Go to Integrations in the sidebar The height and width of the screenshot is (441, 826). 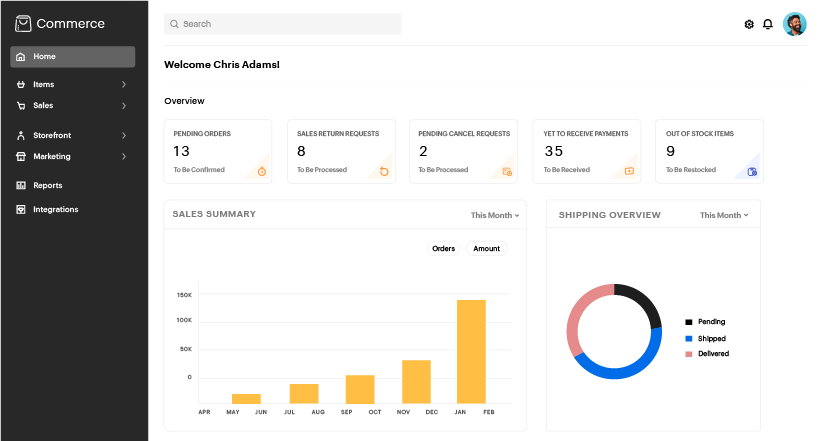coord(55,209)
